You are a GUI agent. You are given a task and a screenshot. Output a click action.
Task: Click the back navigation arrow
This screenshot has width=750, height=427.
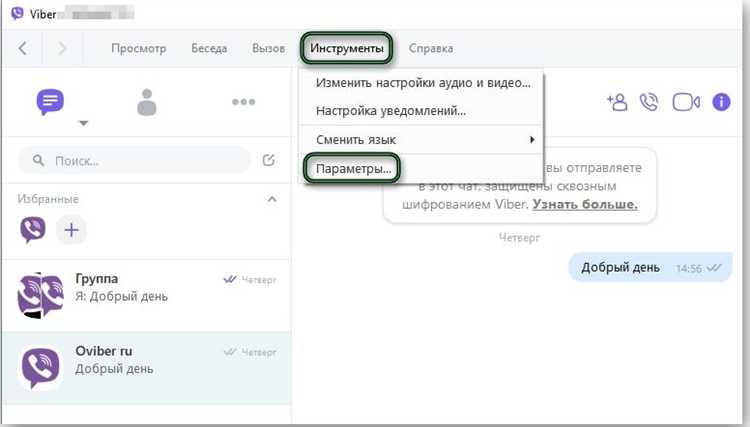pyautogui.click(x=22, y=48)
